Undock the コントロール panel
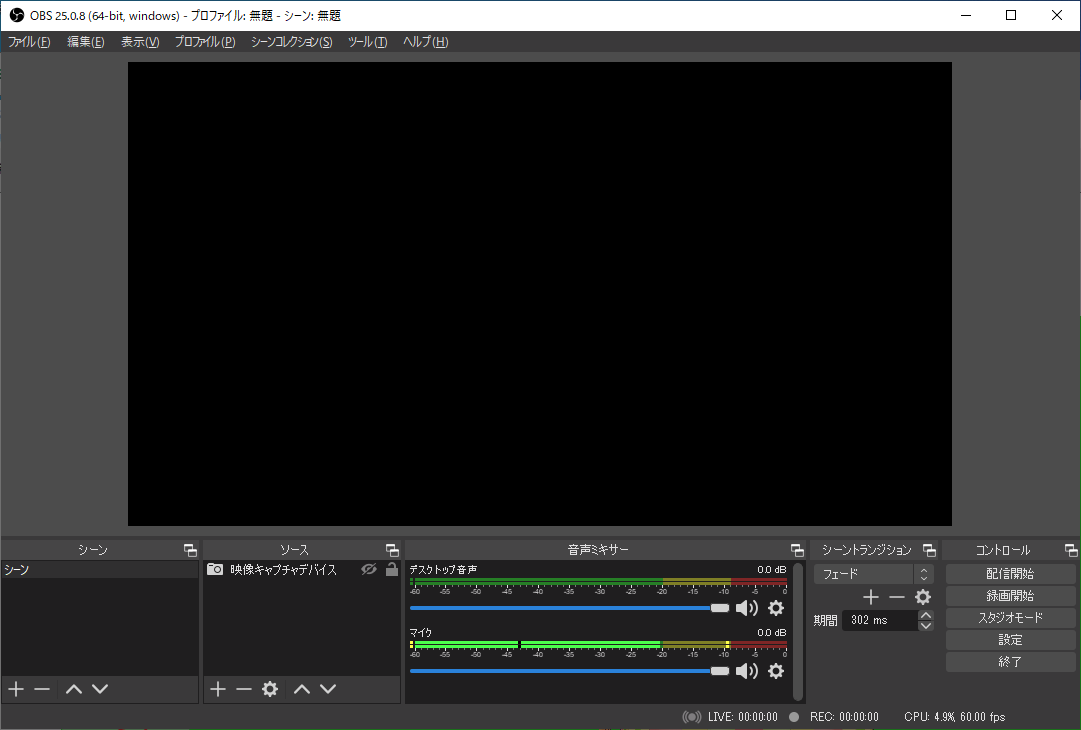 click(1071, 550)
